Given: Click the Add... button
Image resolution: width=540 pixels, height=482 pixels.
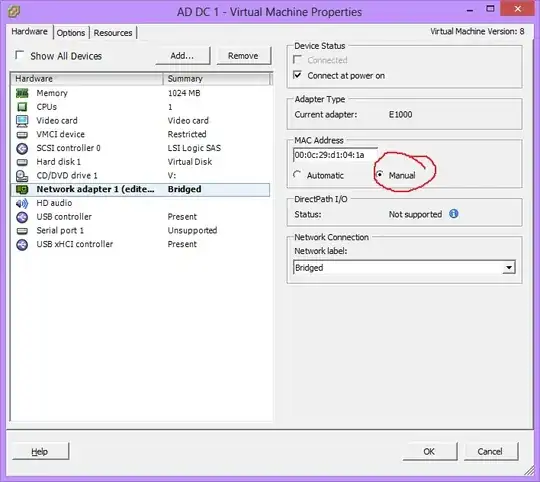Looking at the screenshot, I should [182, 56].
